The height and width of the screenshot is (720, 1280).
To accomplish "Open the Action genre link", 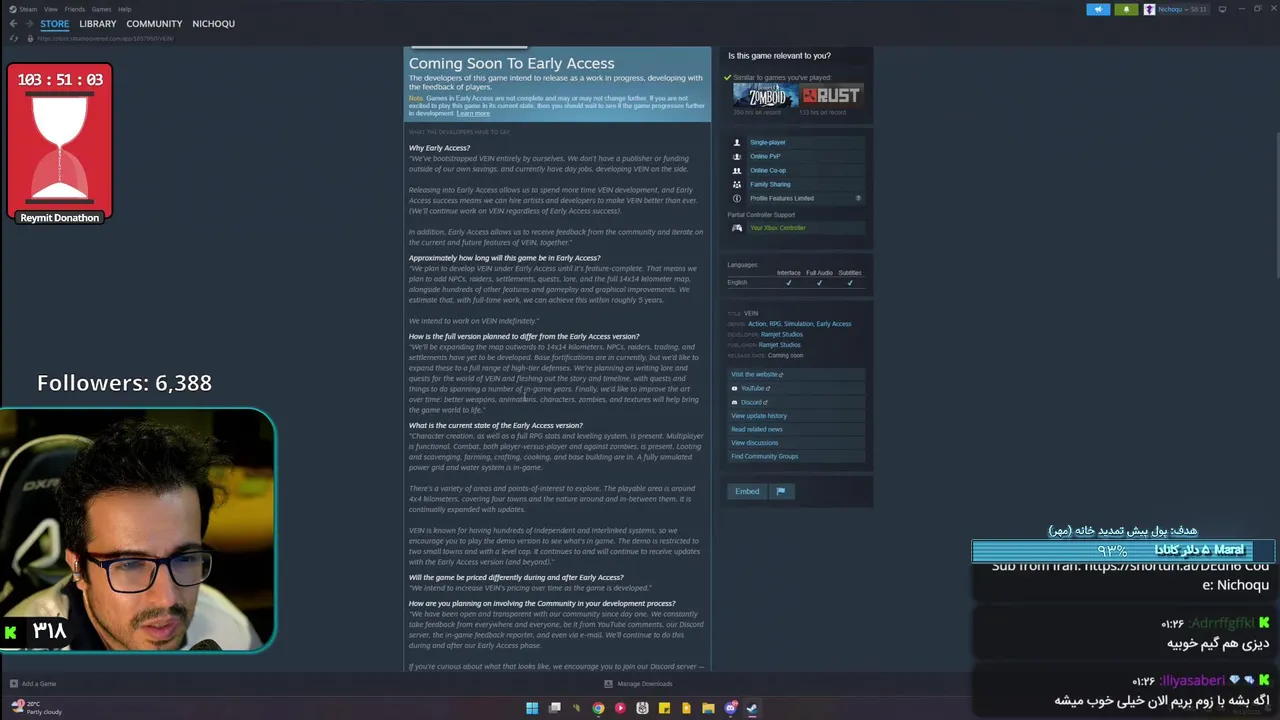I will click(757, 324).
